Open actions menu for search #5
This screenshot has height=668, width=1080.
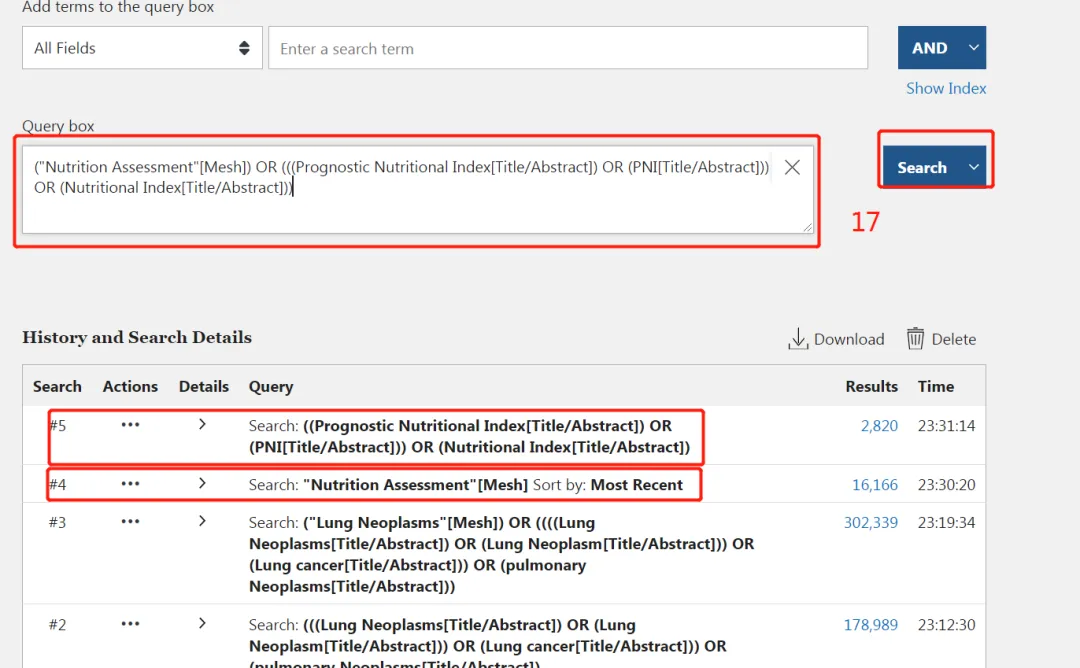[130, 425]
